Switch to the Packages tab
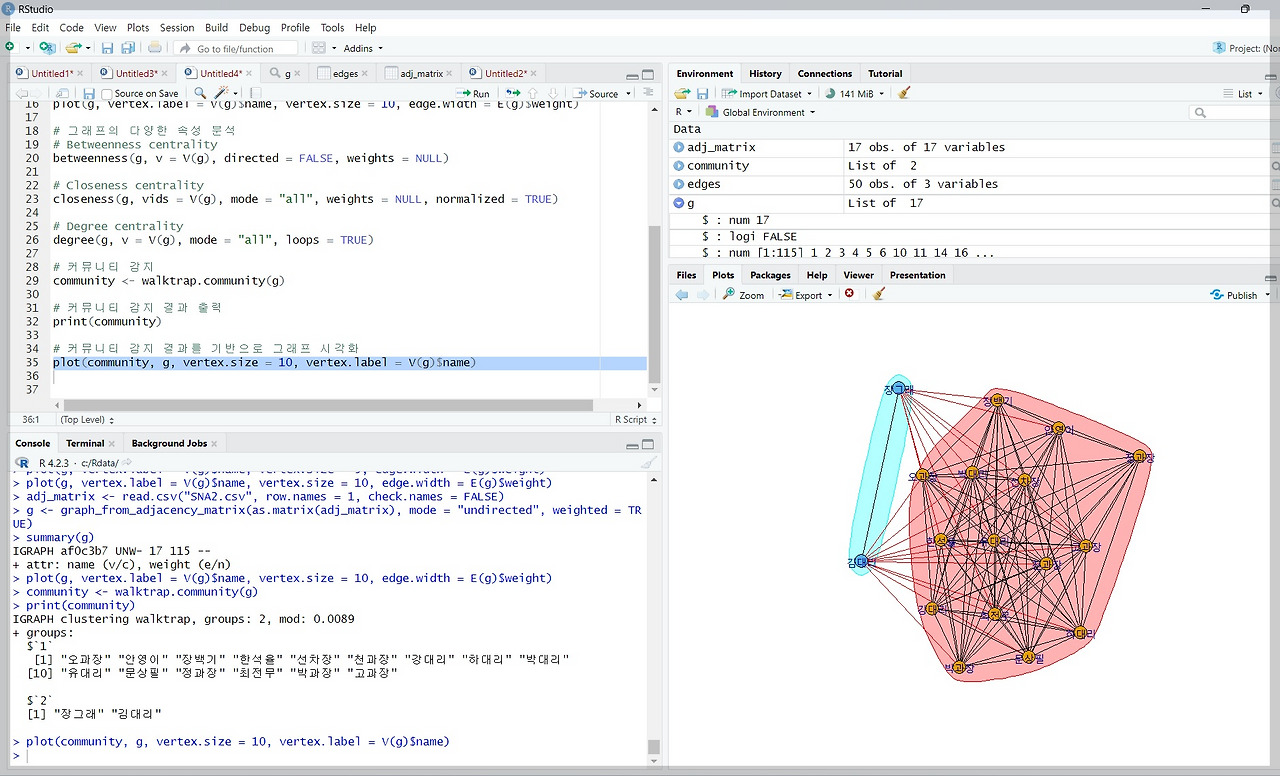Image resolution: width=1280 pixels, height=776 pixels. pyautogui.click(x=770, y=275)
